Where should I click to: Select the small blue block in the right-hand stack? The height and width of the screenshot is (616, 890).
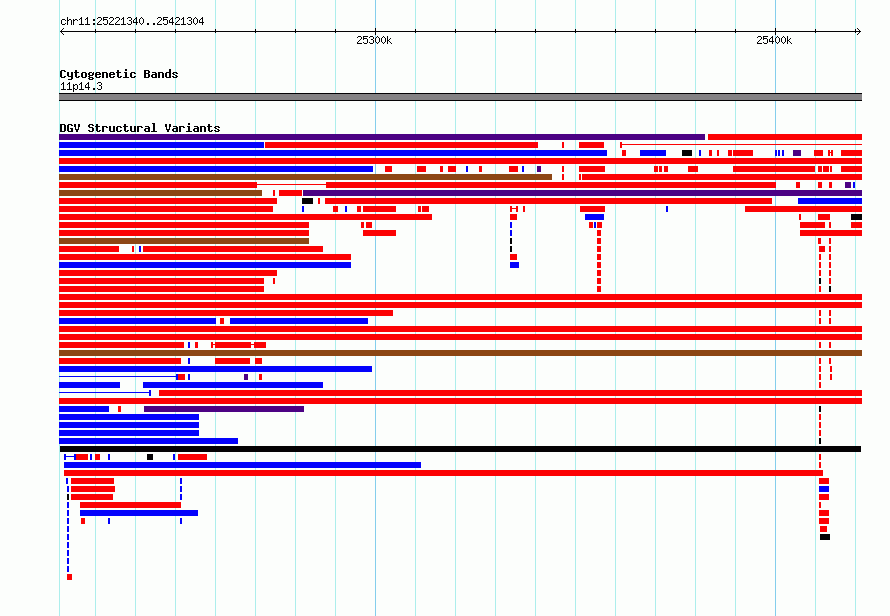point(824,489)
